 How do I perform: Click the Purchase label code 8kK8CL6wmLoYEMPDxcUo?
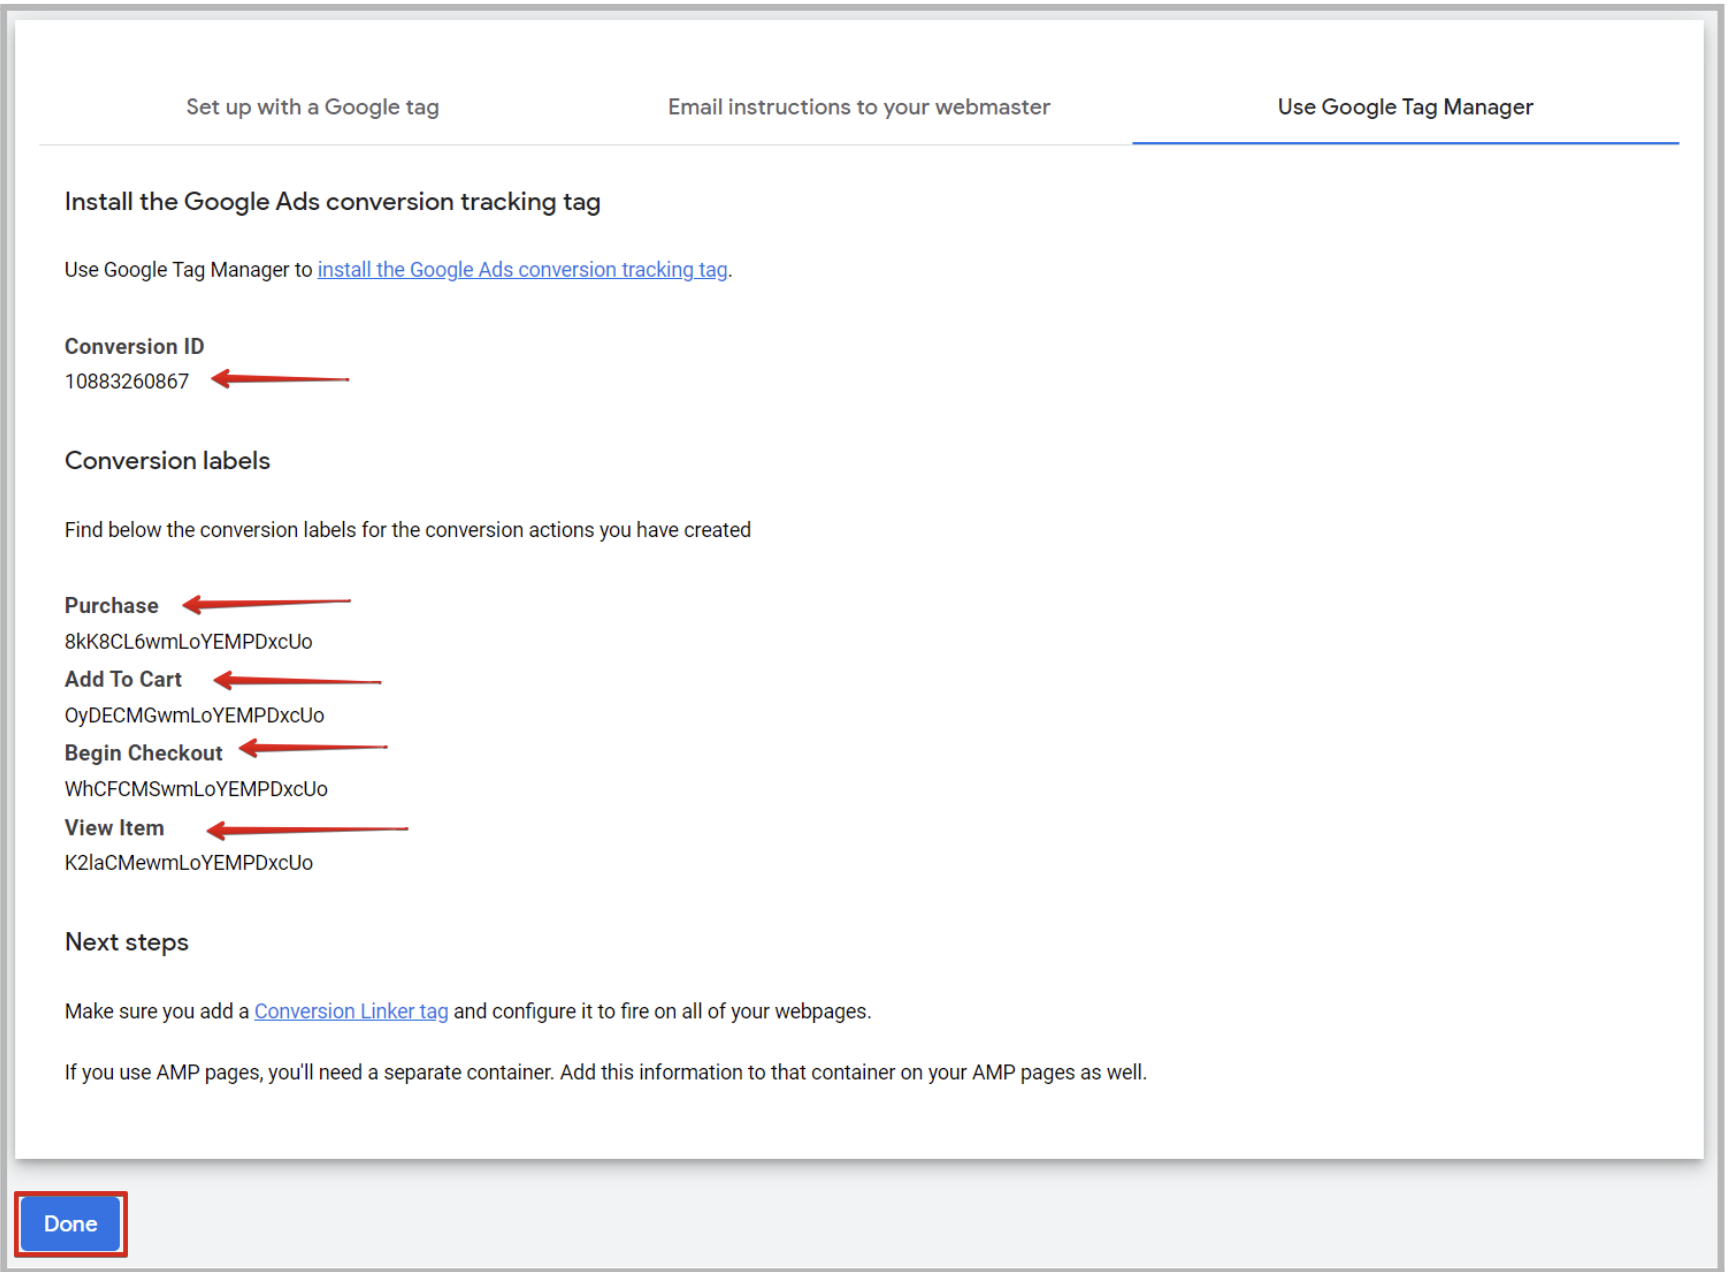(189, 641)
